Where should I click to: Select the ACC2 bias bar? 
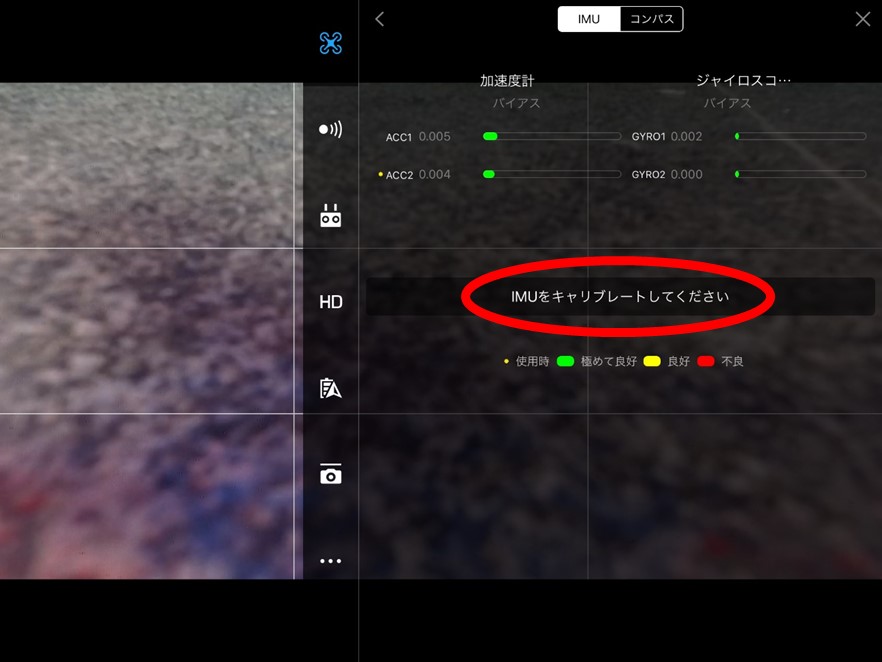tap(552, 174)
